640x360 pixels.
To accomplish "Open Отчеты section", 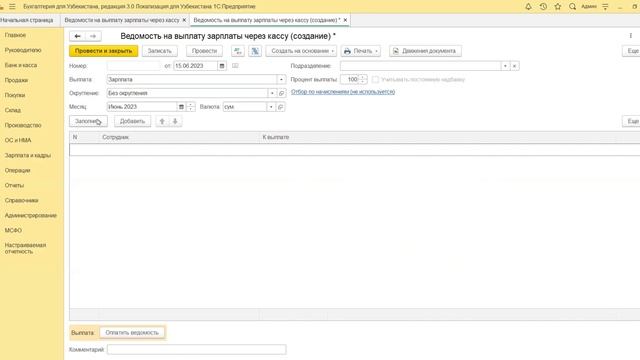I will (14, 185).
